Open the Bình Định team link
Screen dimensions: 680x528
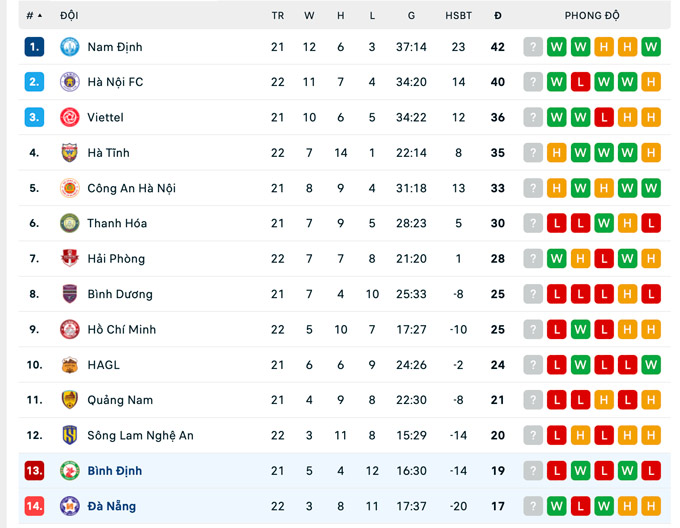tap(114, 471)
